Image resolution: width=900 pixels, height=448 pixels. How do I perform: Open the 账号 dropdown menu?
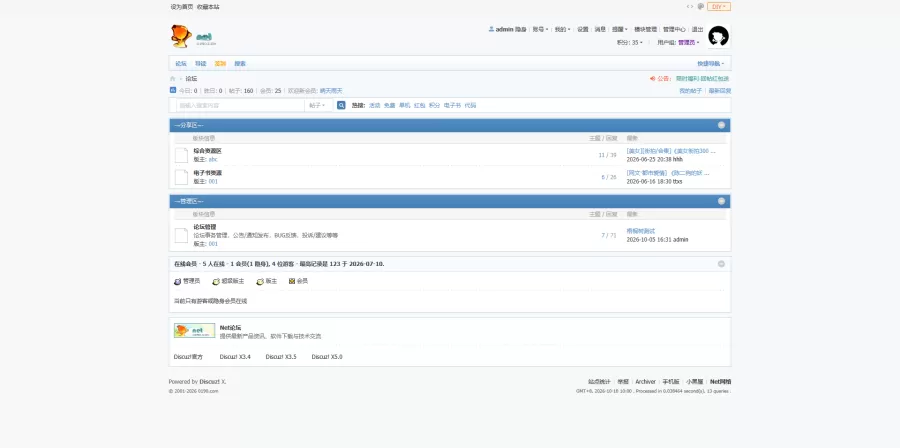pos(540,29)
